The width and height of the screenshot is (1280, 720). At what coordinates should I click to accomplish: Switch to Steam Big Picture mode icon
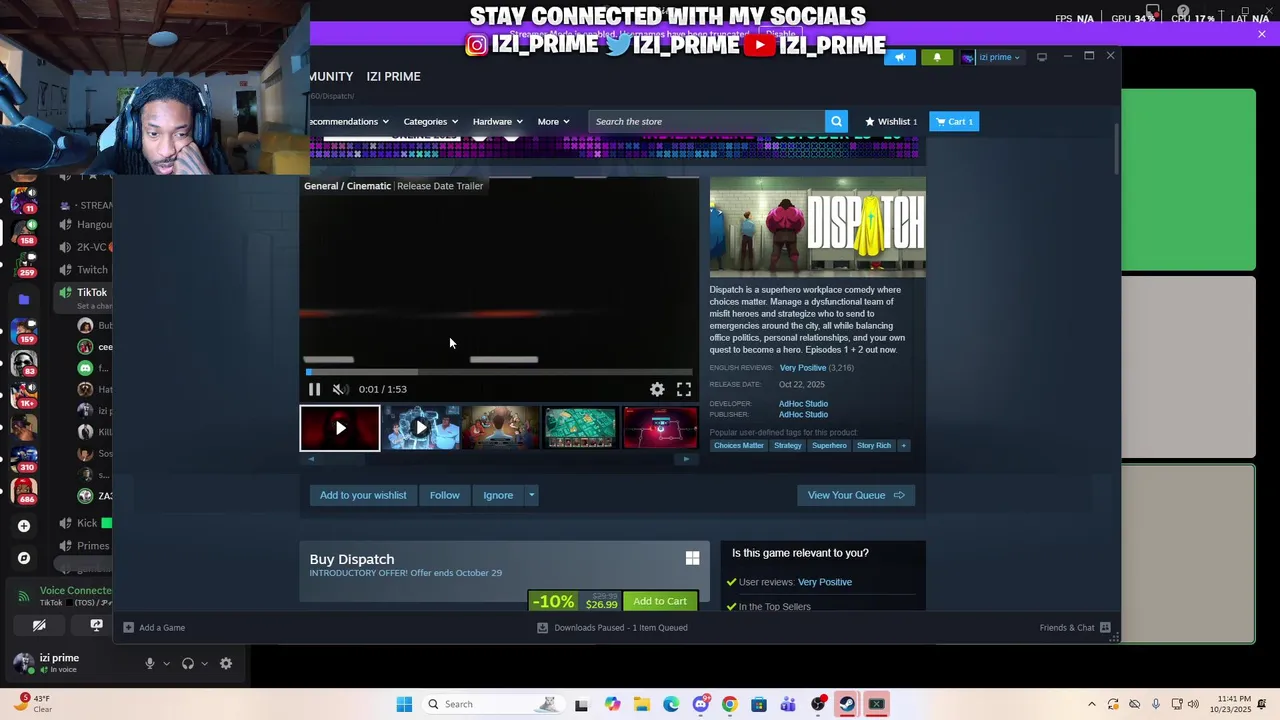pos(1042,57)
